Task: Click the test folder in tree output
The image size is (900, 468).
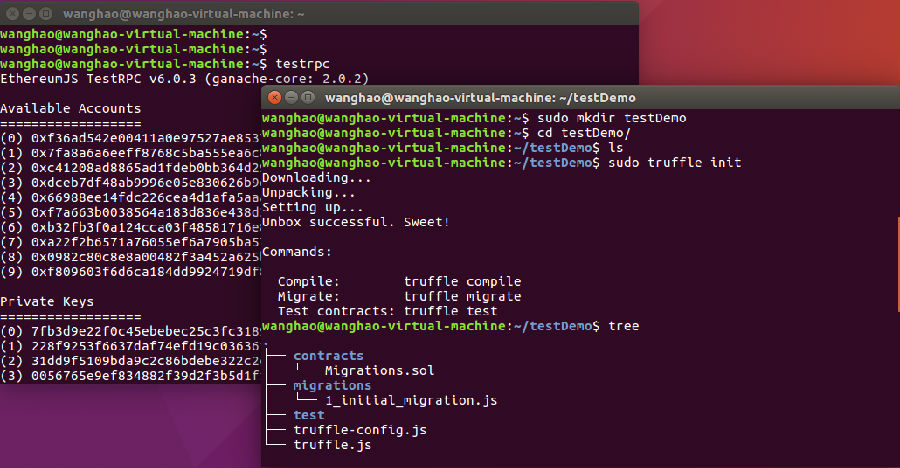Action: [x=308, y=415]
